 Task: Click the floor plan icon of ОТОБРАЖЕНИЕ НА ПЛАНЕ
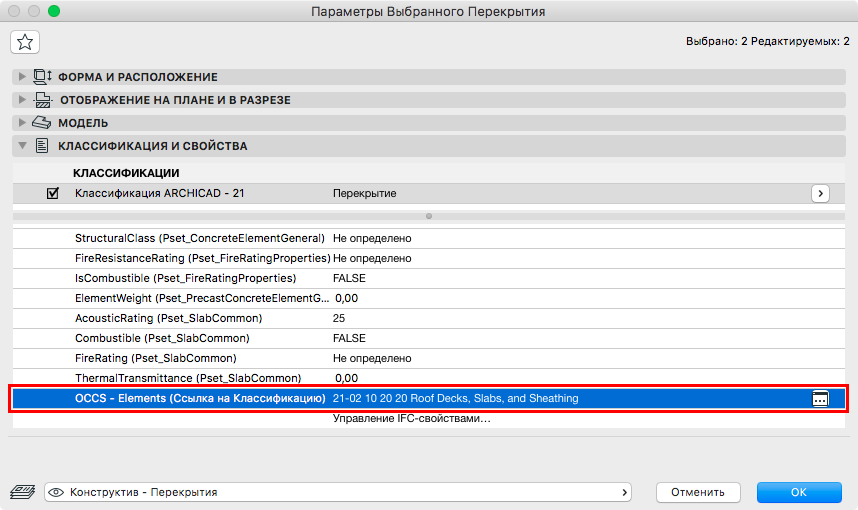[x=43, y=100]
